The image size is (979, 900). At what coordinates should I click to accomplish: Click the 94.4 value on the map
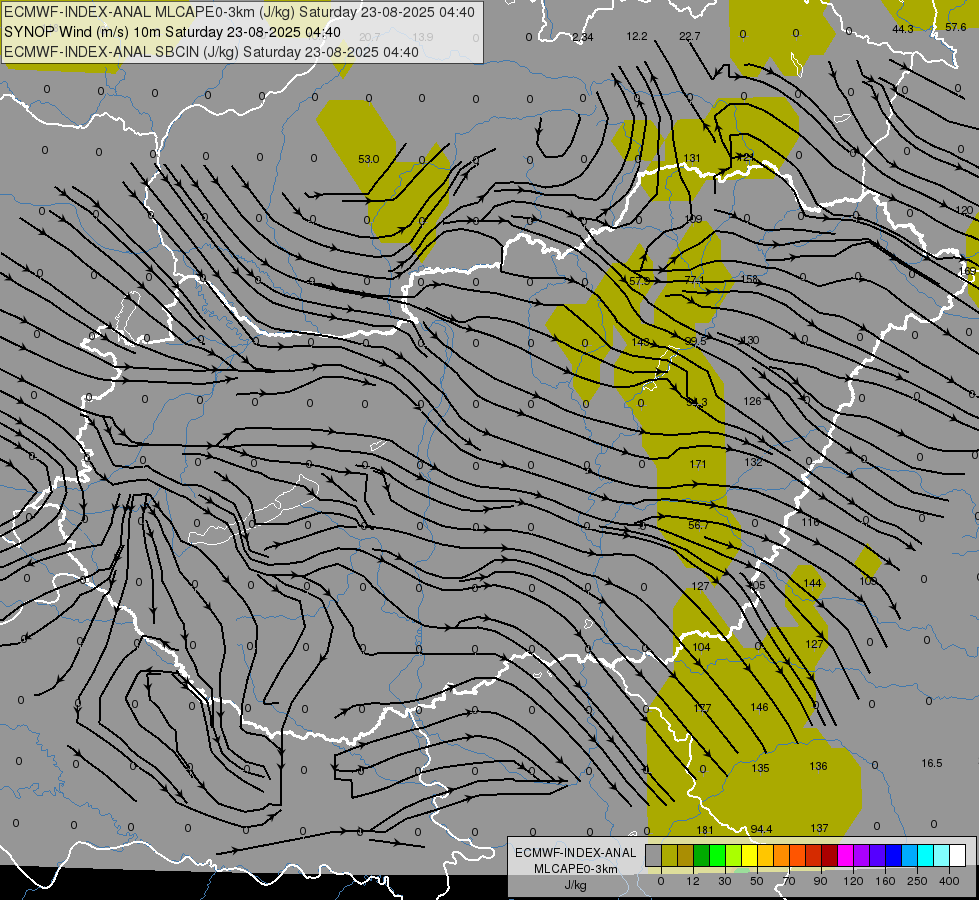pyautogui.click(x=761, y=829)
